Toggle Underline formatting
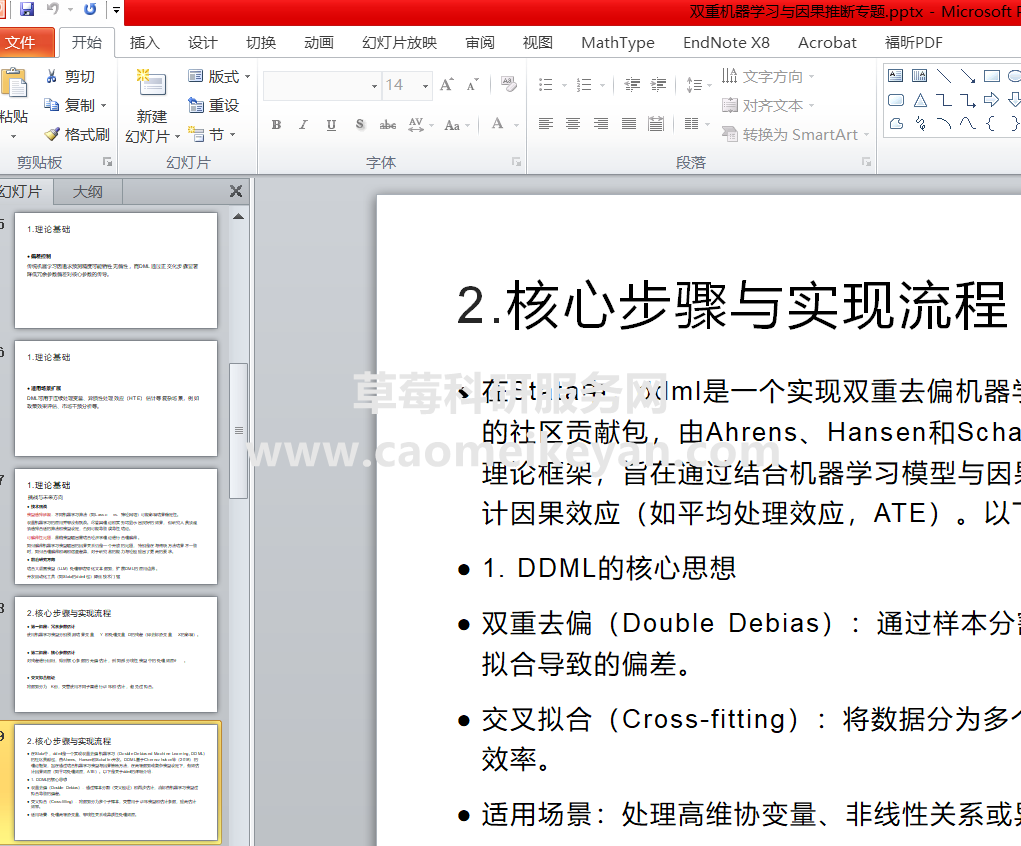The height and width of the screenshot is (846, 1021). 331,125
